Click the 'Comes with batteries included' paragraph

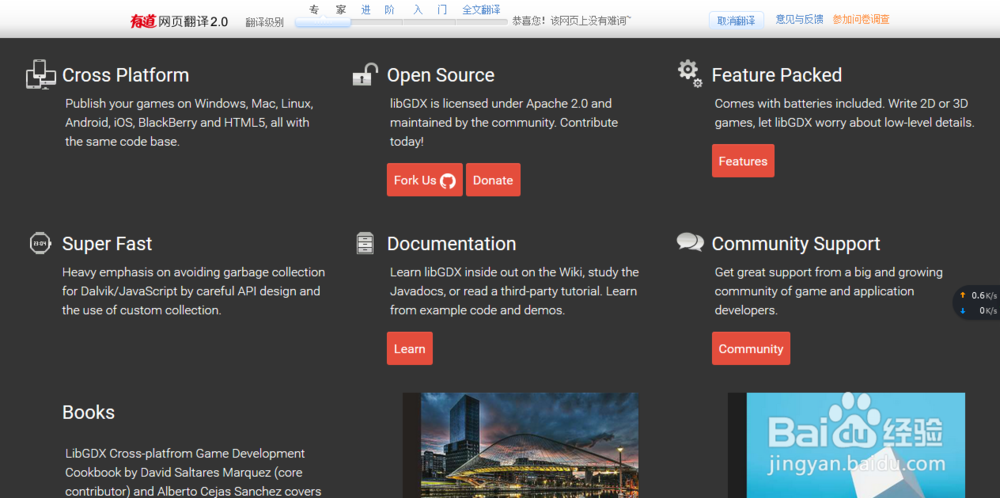tap(844, 113)
